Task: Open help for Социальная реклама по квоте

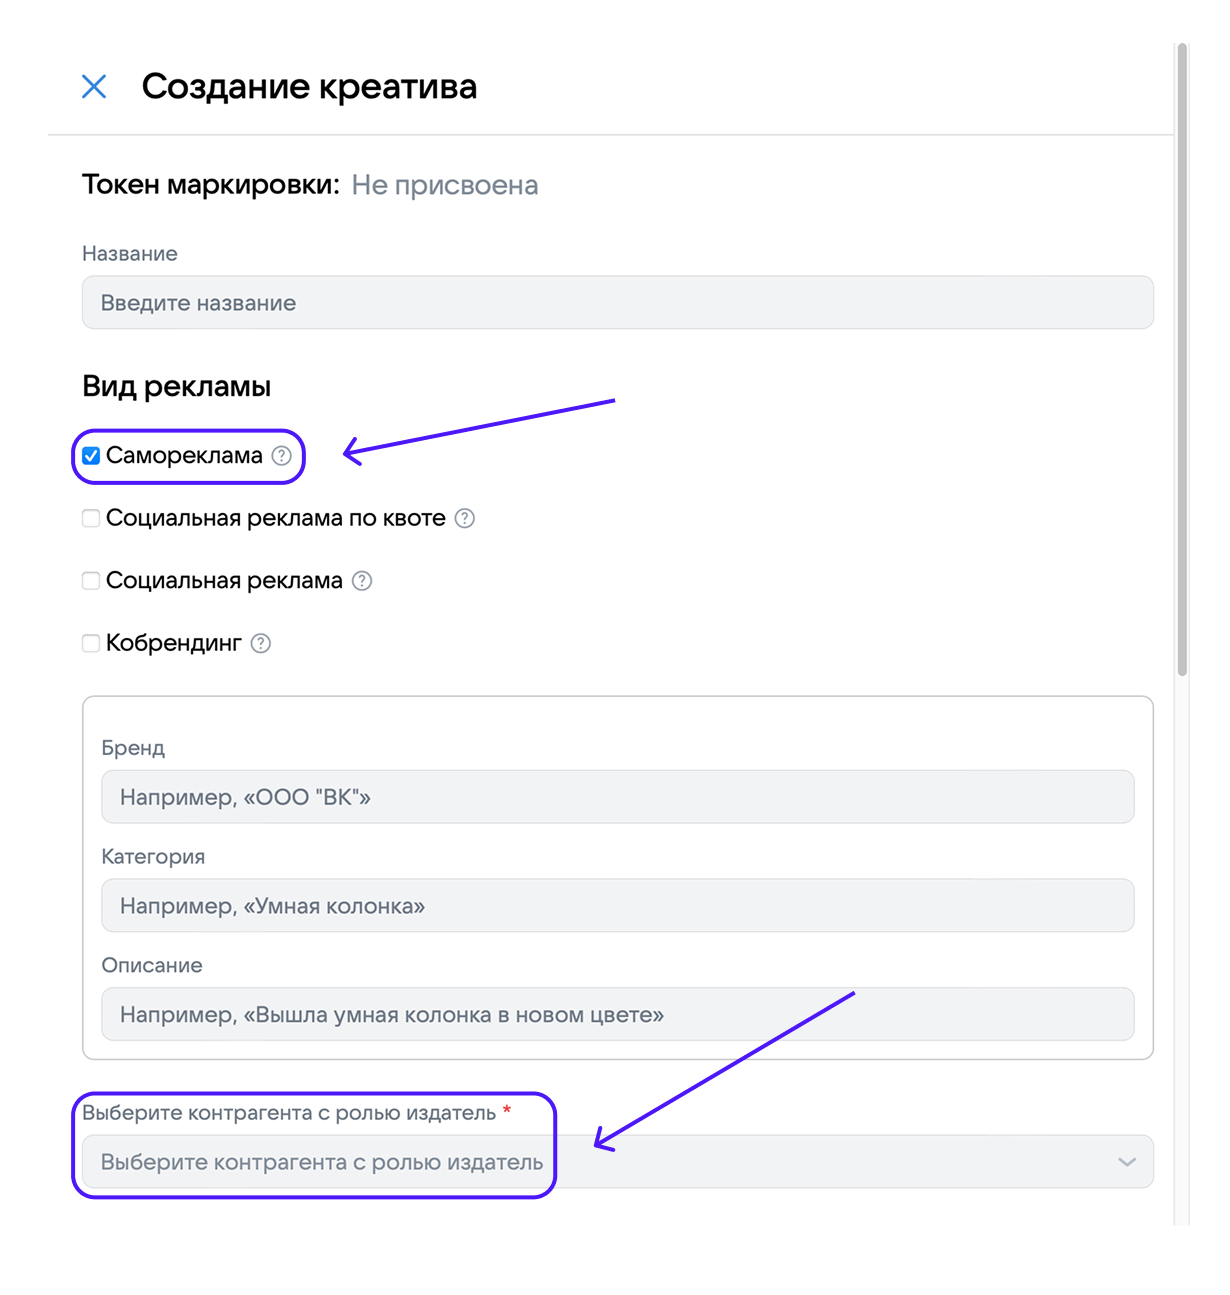Action: click(465, 518)
